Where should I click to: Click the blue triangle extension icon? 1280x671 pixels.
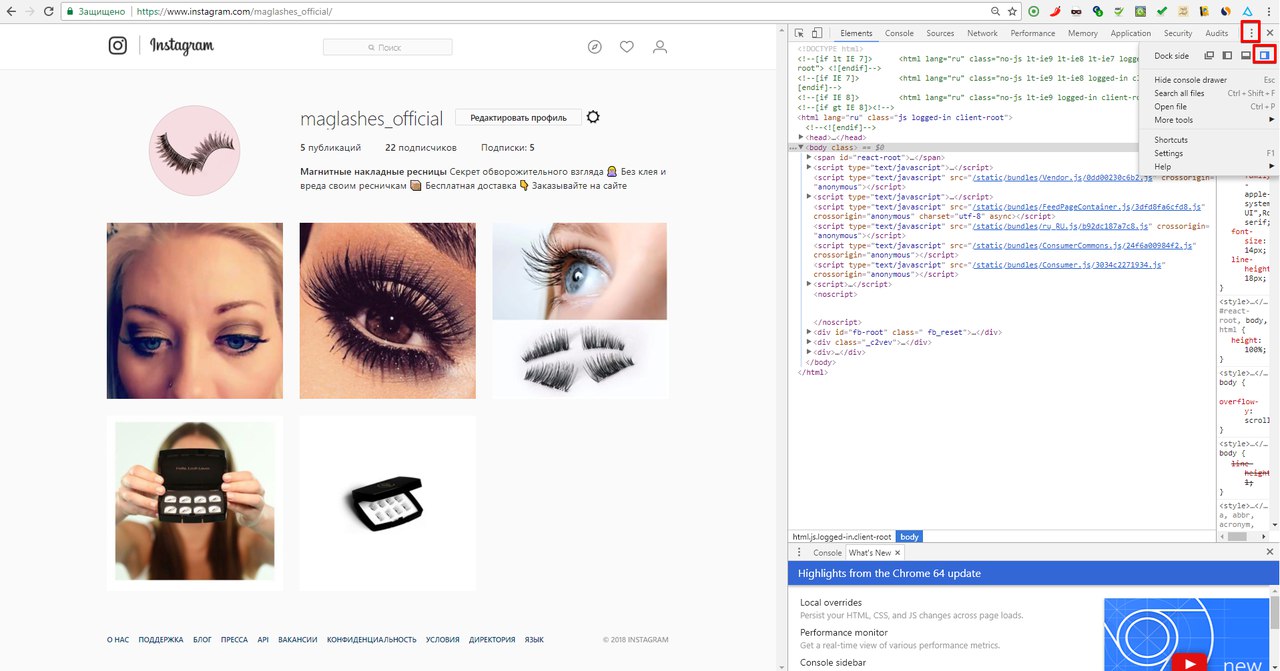[x=1248, y=11]
